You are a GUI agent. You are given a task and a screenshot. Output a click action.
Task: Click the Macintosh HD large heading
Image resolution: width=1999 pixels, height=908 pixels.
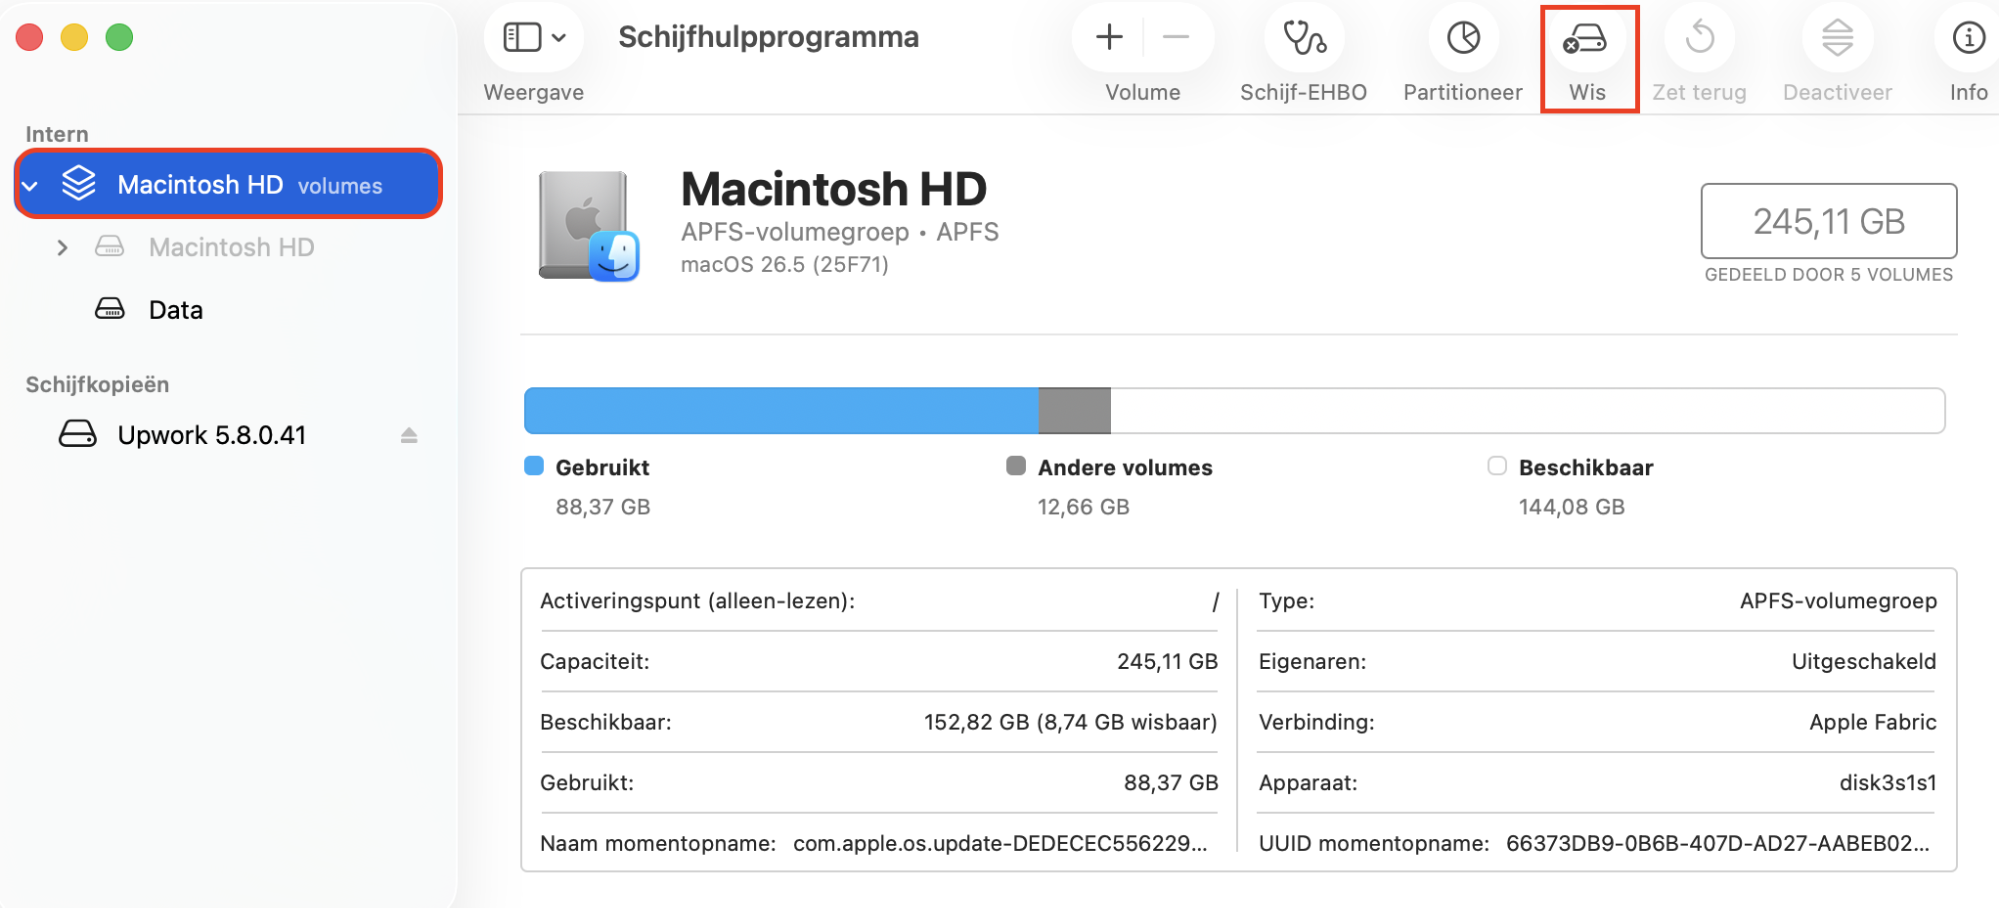coord(833,189)
